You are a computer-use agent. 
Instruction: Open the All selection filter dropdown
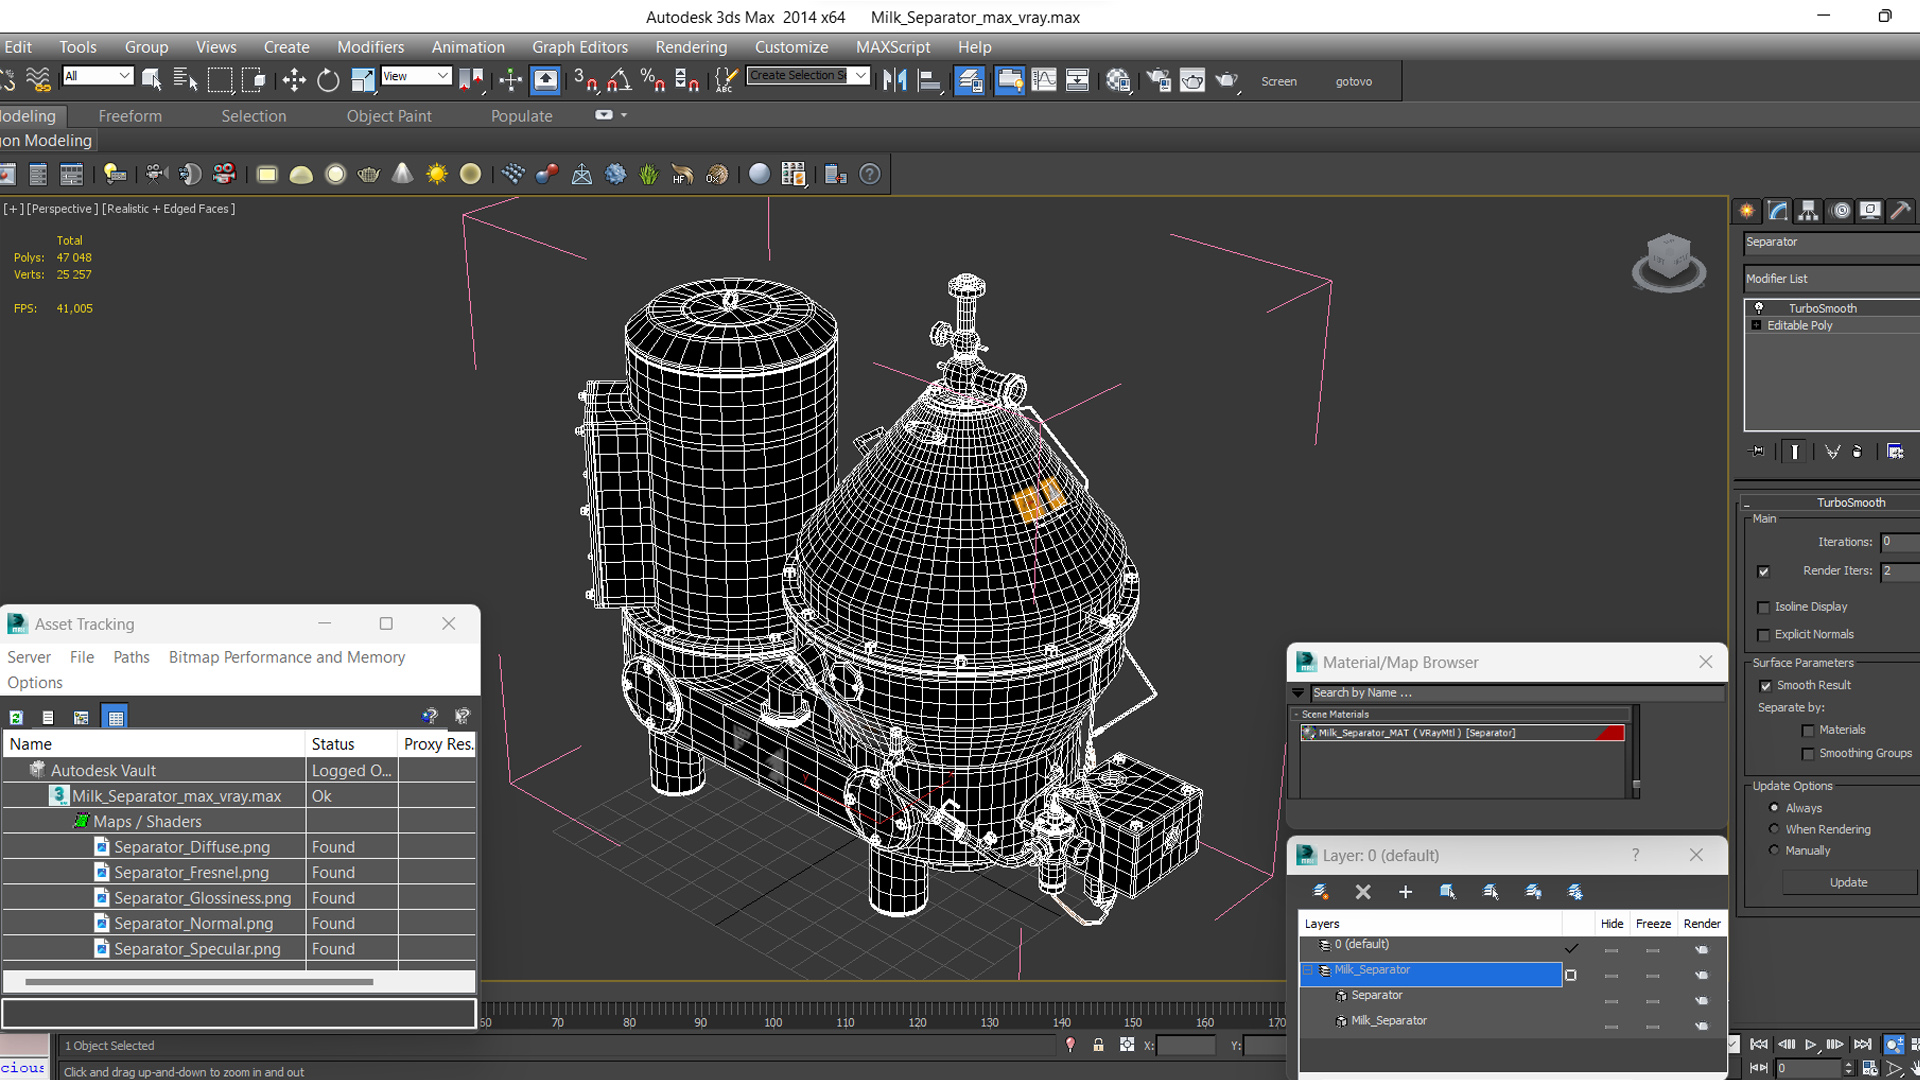point(97,76)
